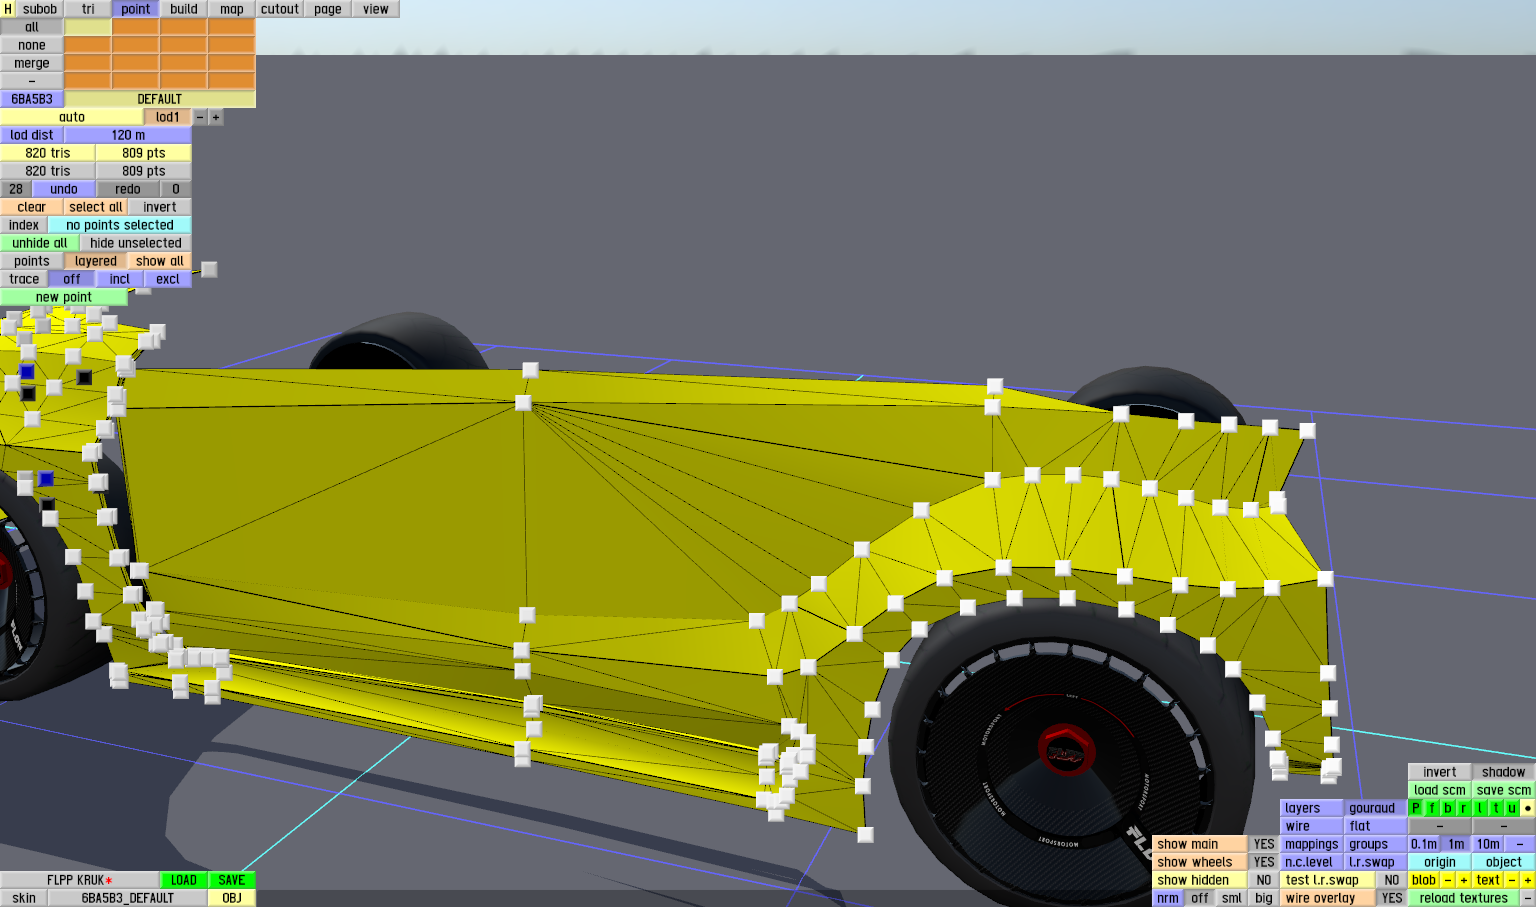Image resolution: width=1536 pixels, height=907 pixels.
Task: Toggle show wheels YES option
Action: pos(1264,862)
